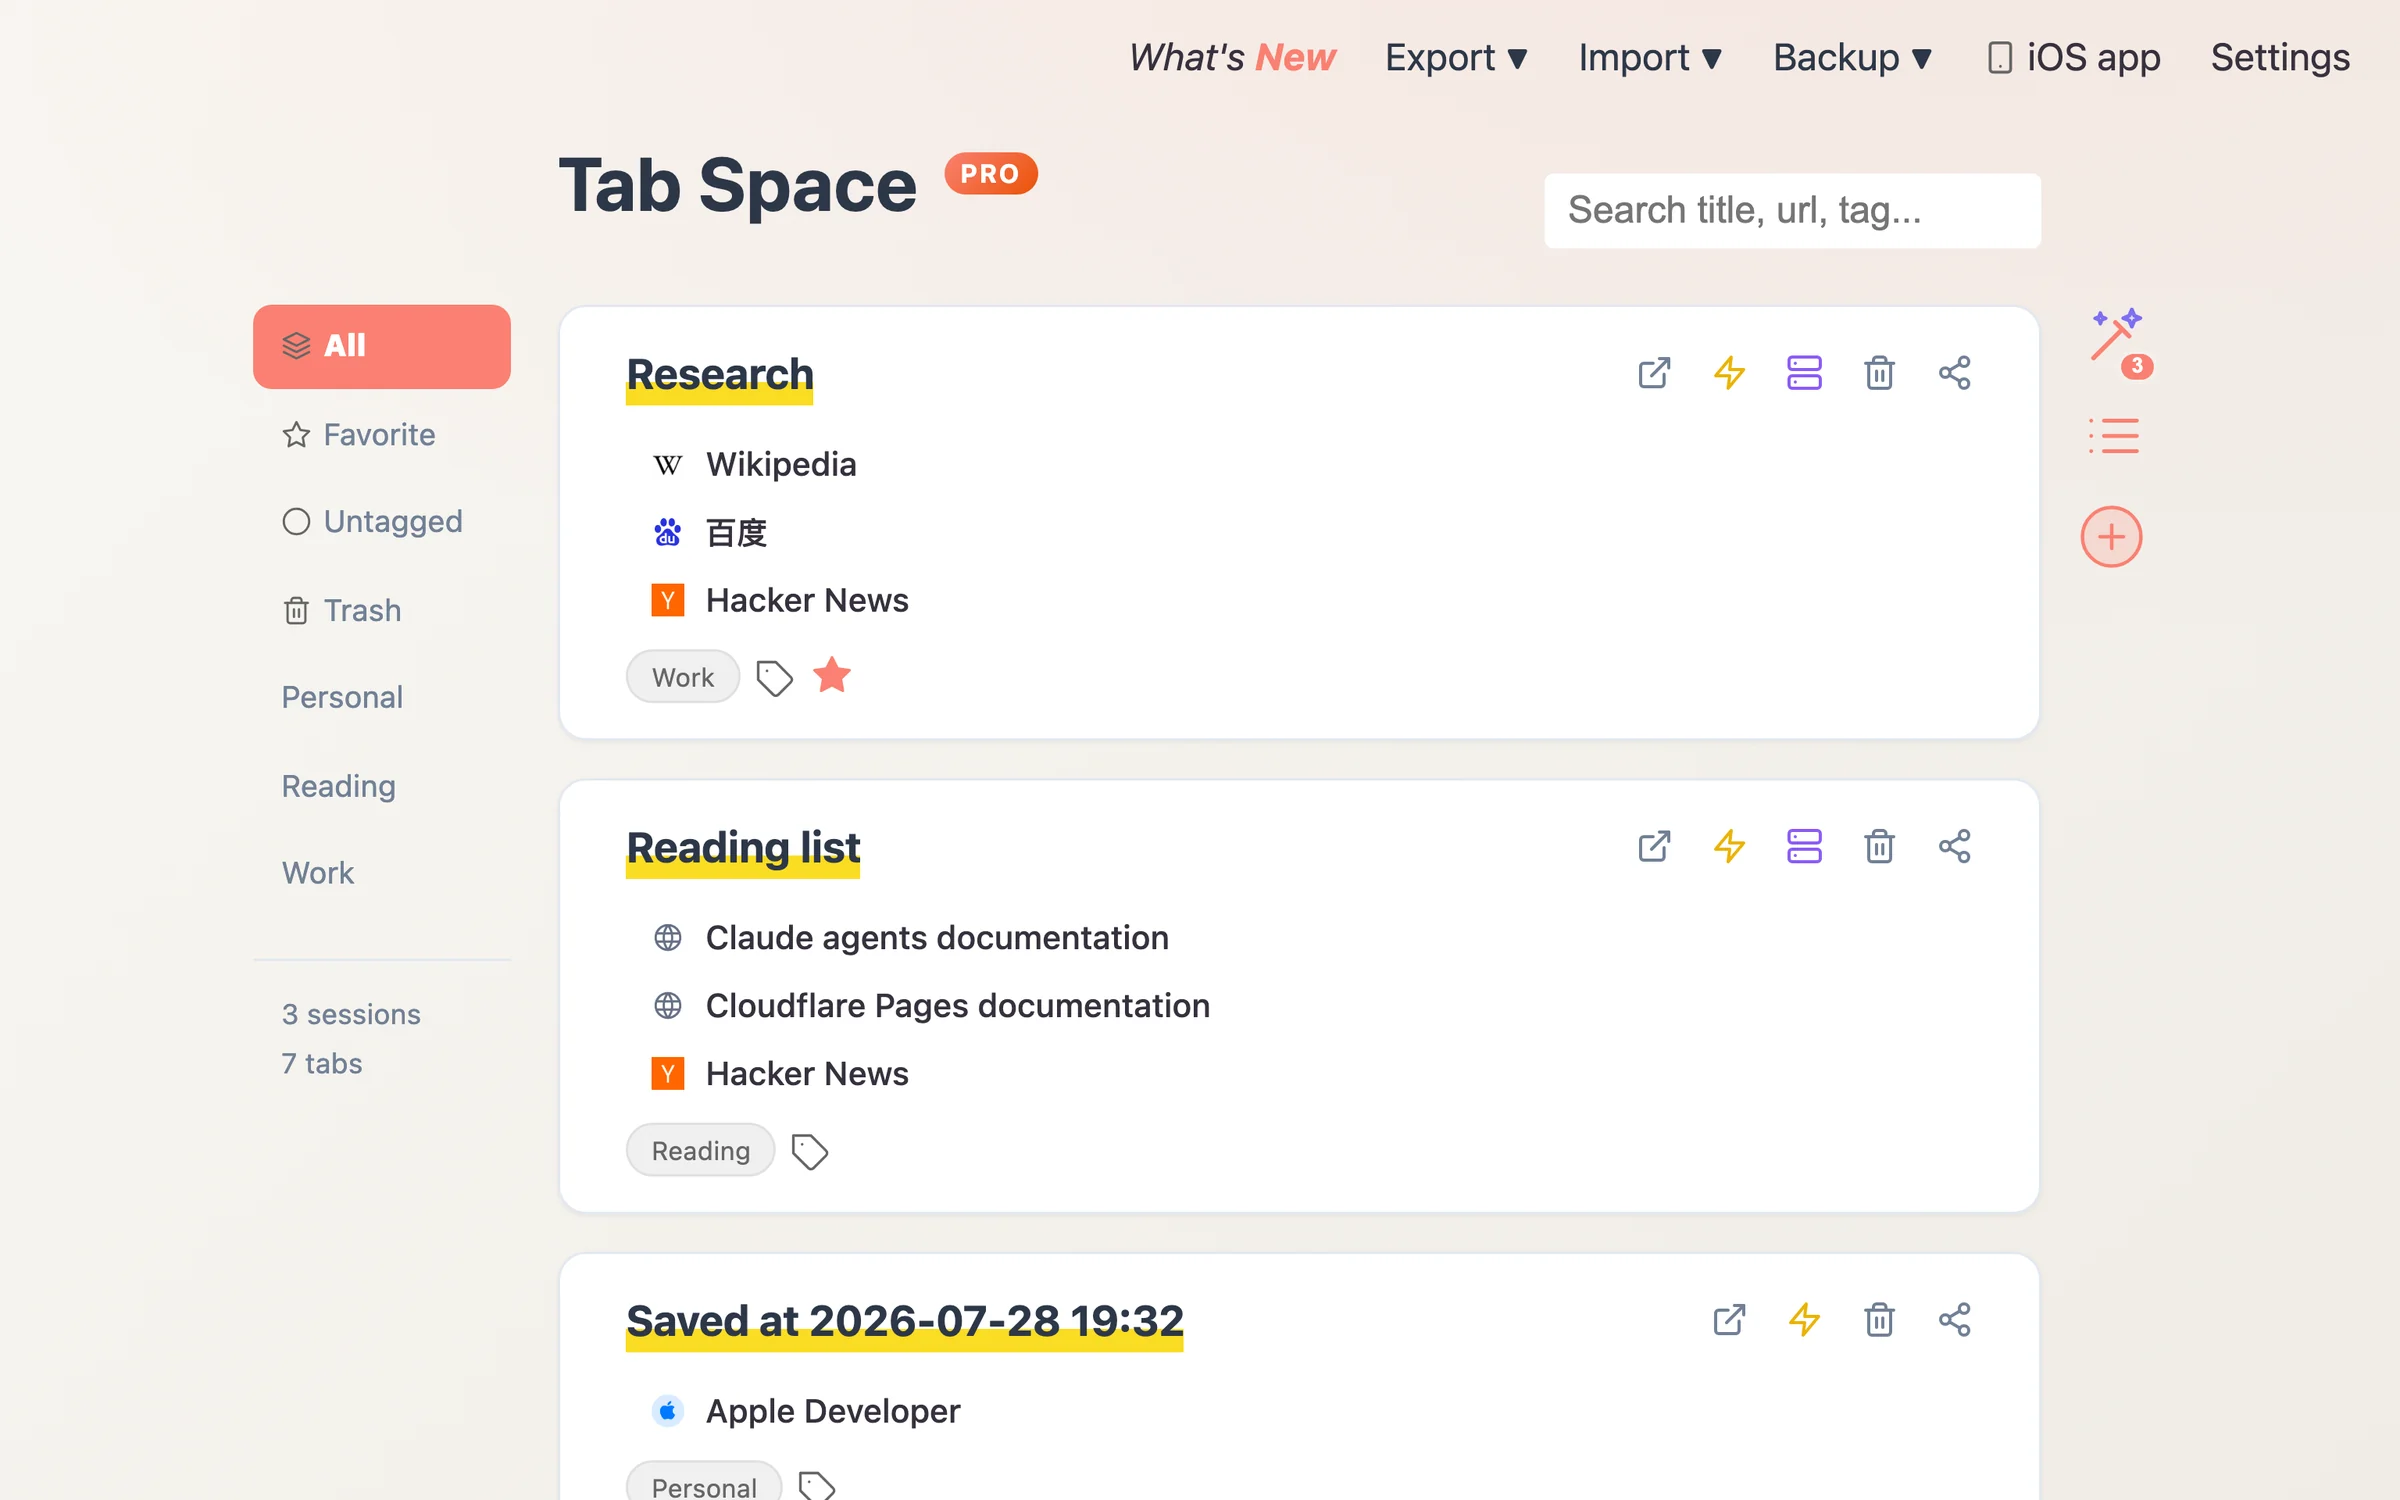Click the Apple Developer favicon

point(667,1411)
